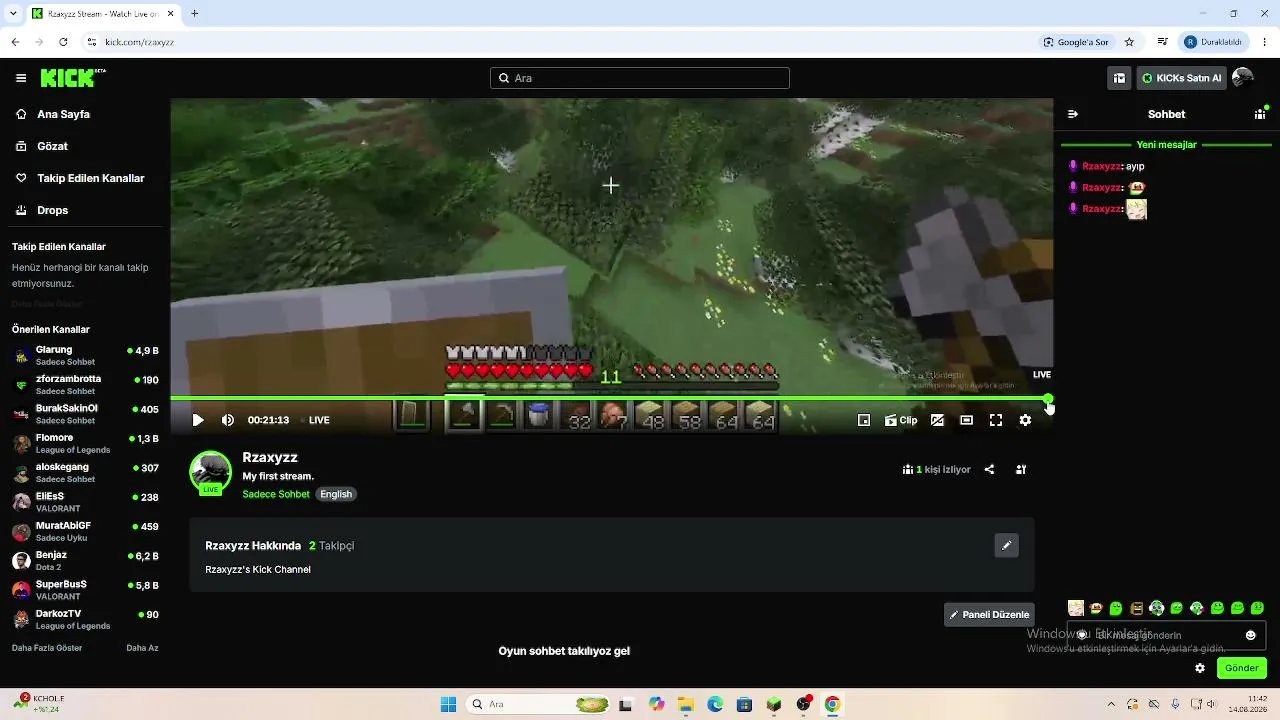This screenshot has width=1280, height=720.
Task: Show hidden system tray icons
Action: [x=1111, y=704]
